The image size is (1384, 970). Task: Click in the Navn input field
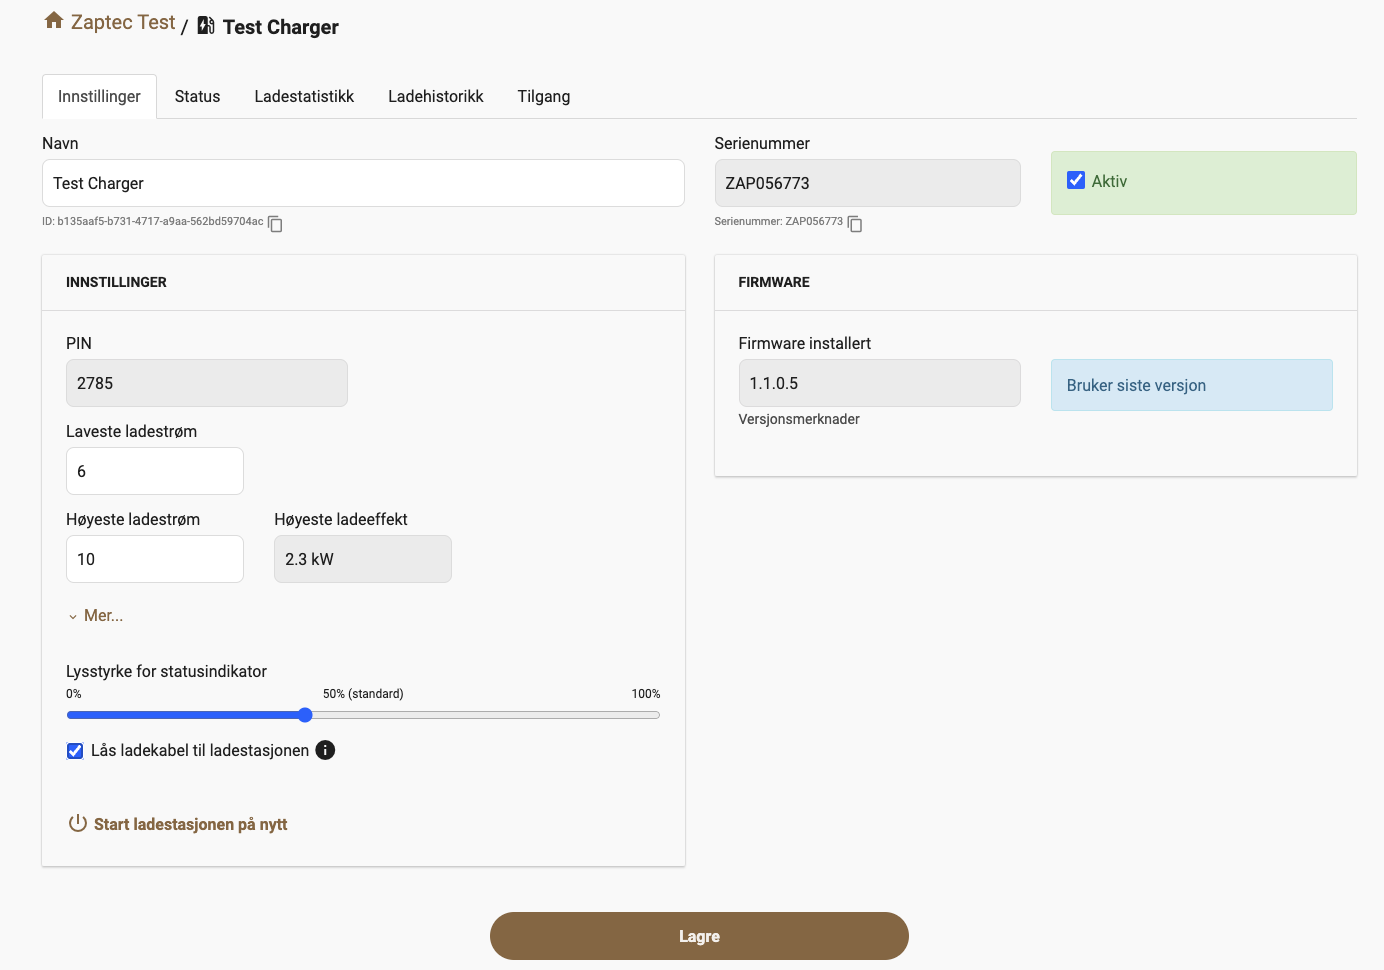click(363, 183)
